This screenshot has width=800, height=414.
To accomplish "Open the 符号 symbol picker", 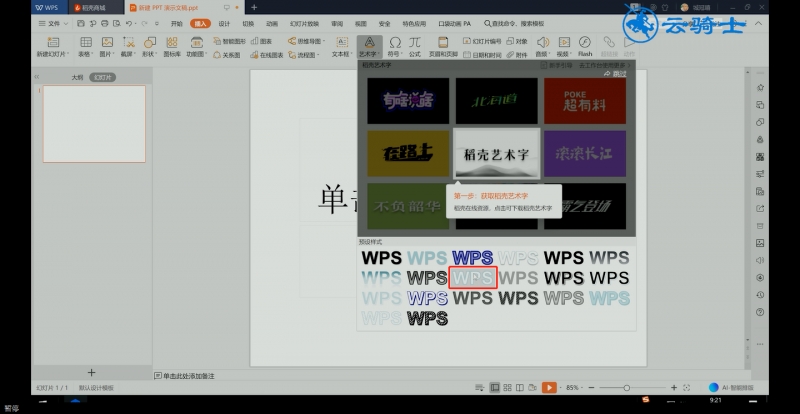I will click(395, 46).
